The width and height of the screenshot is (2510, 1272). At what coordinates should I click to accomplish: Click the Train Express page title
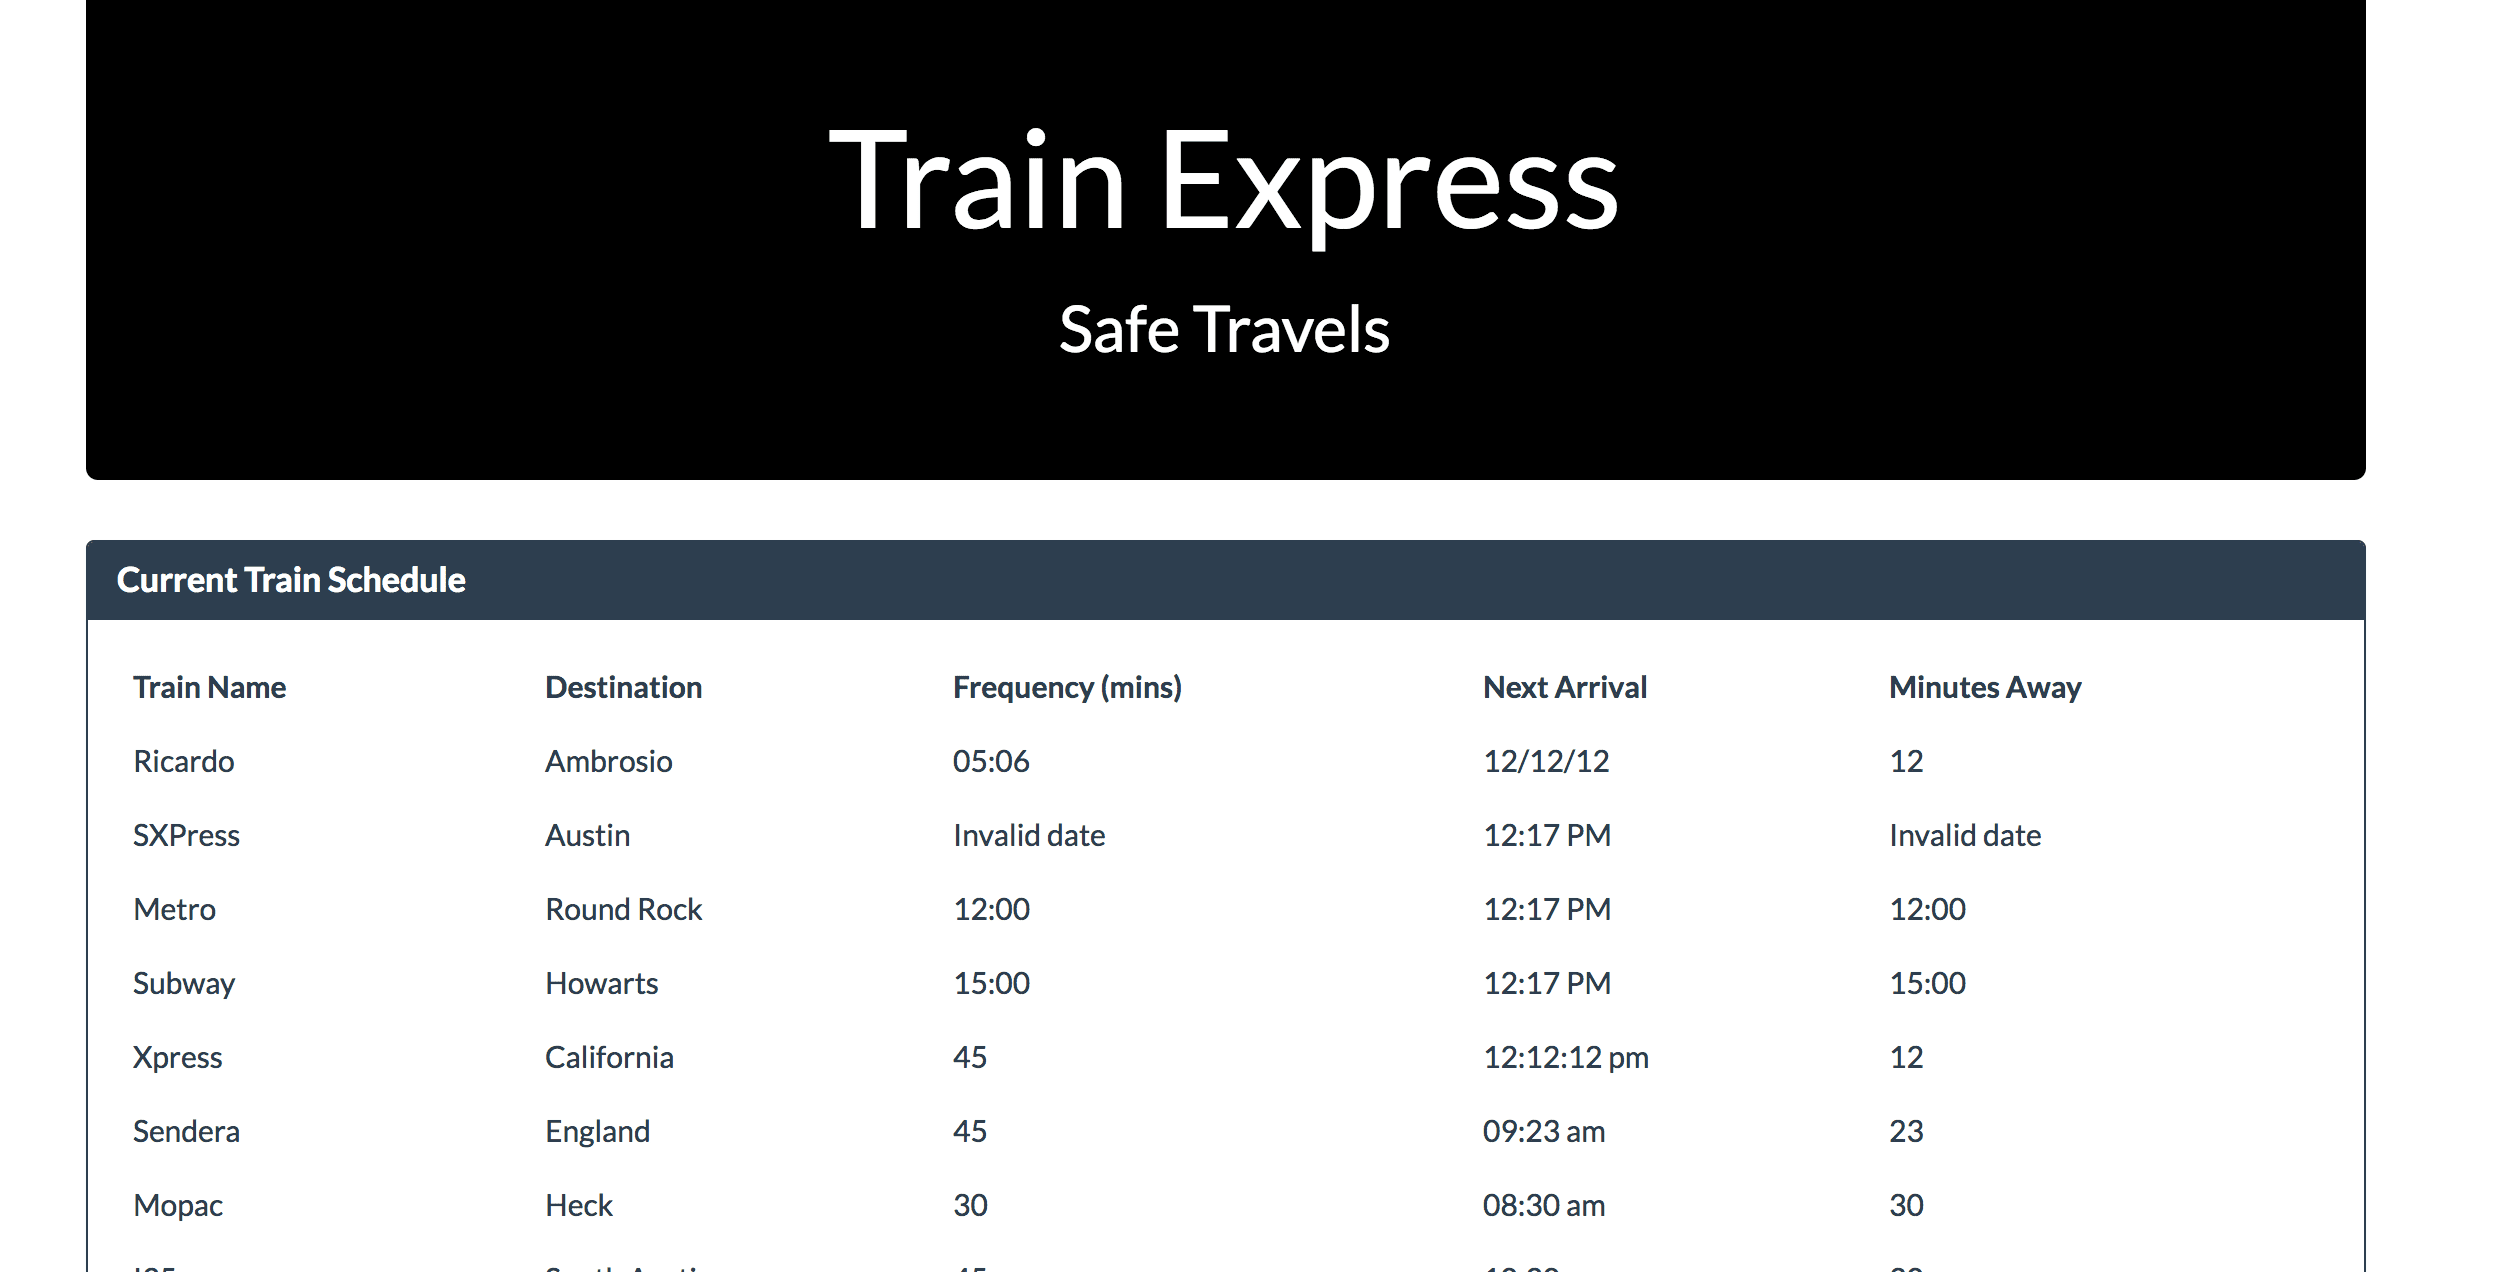coord(1224,183)
